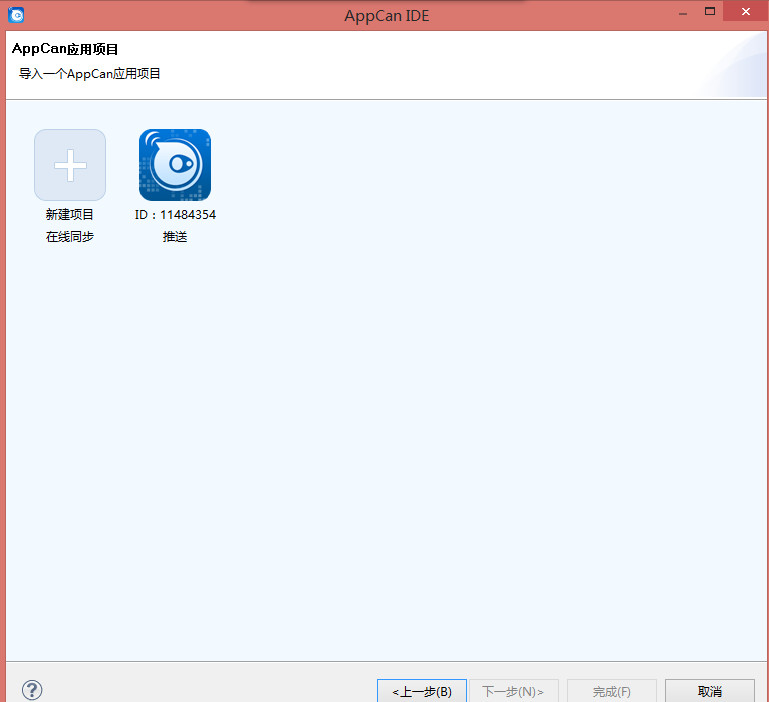769x702 pixels.
Task: Click the new project plus icon
Action: (x=70, y=165)
